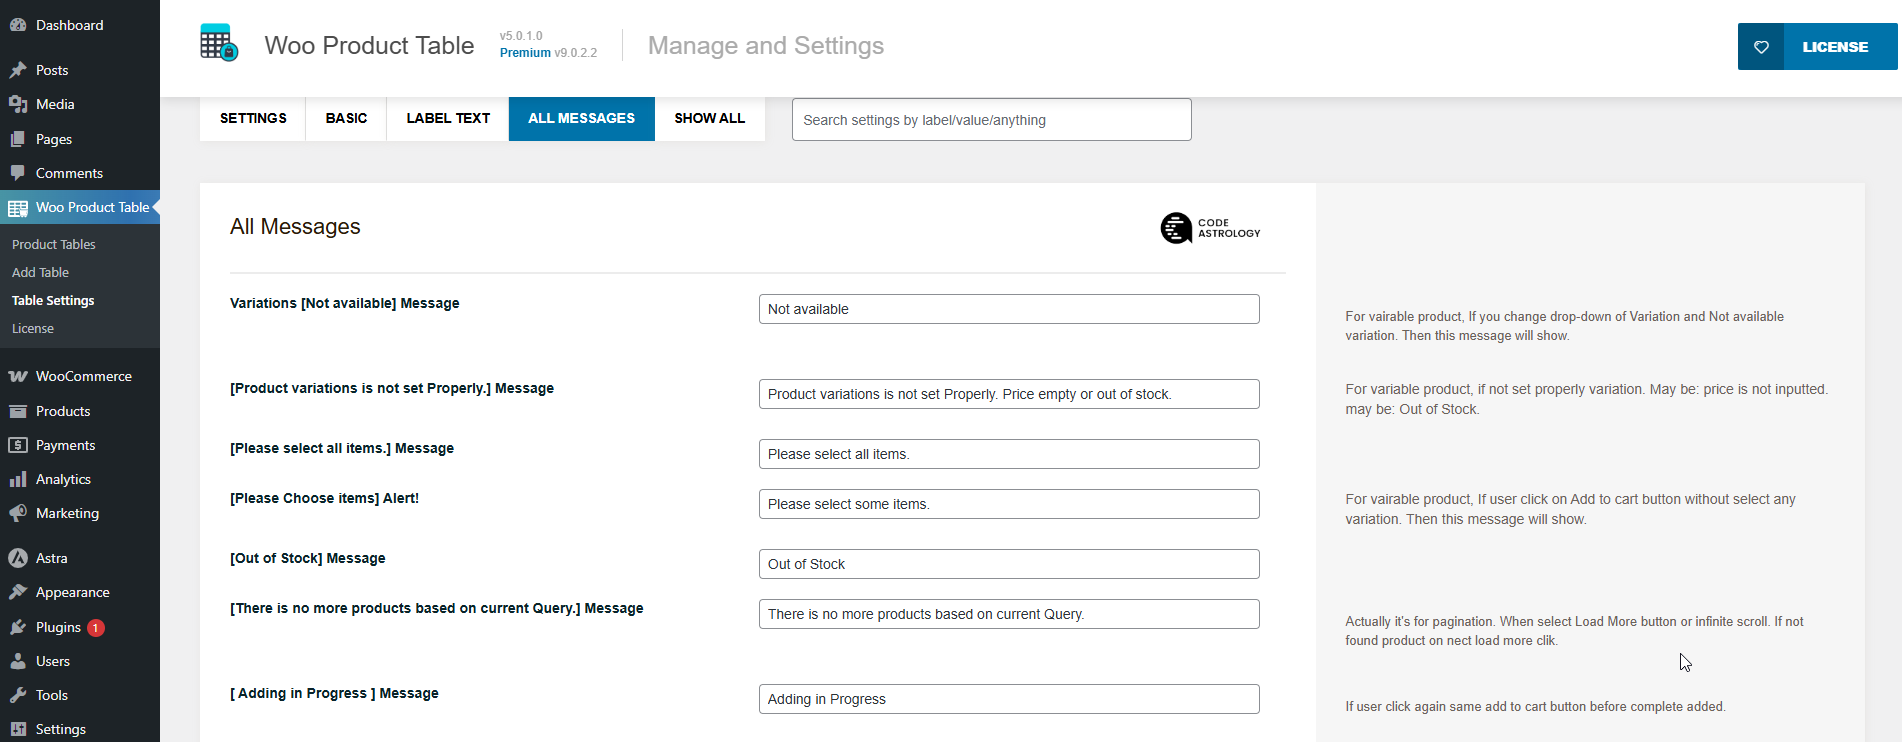Click the [Please Choose items] Alert! label

tap(324, 498)
